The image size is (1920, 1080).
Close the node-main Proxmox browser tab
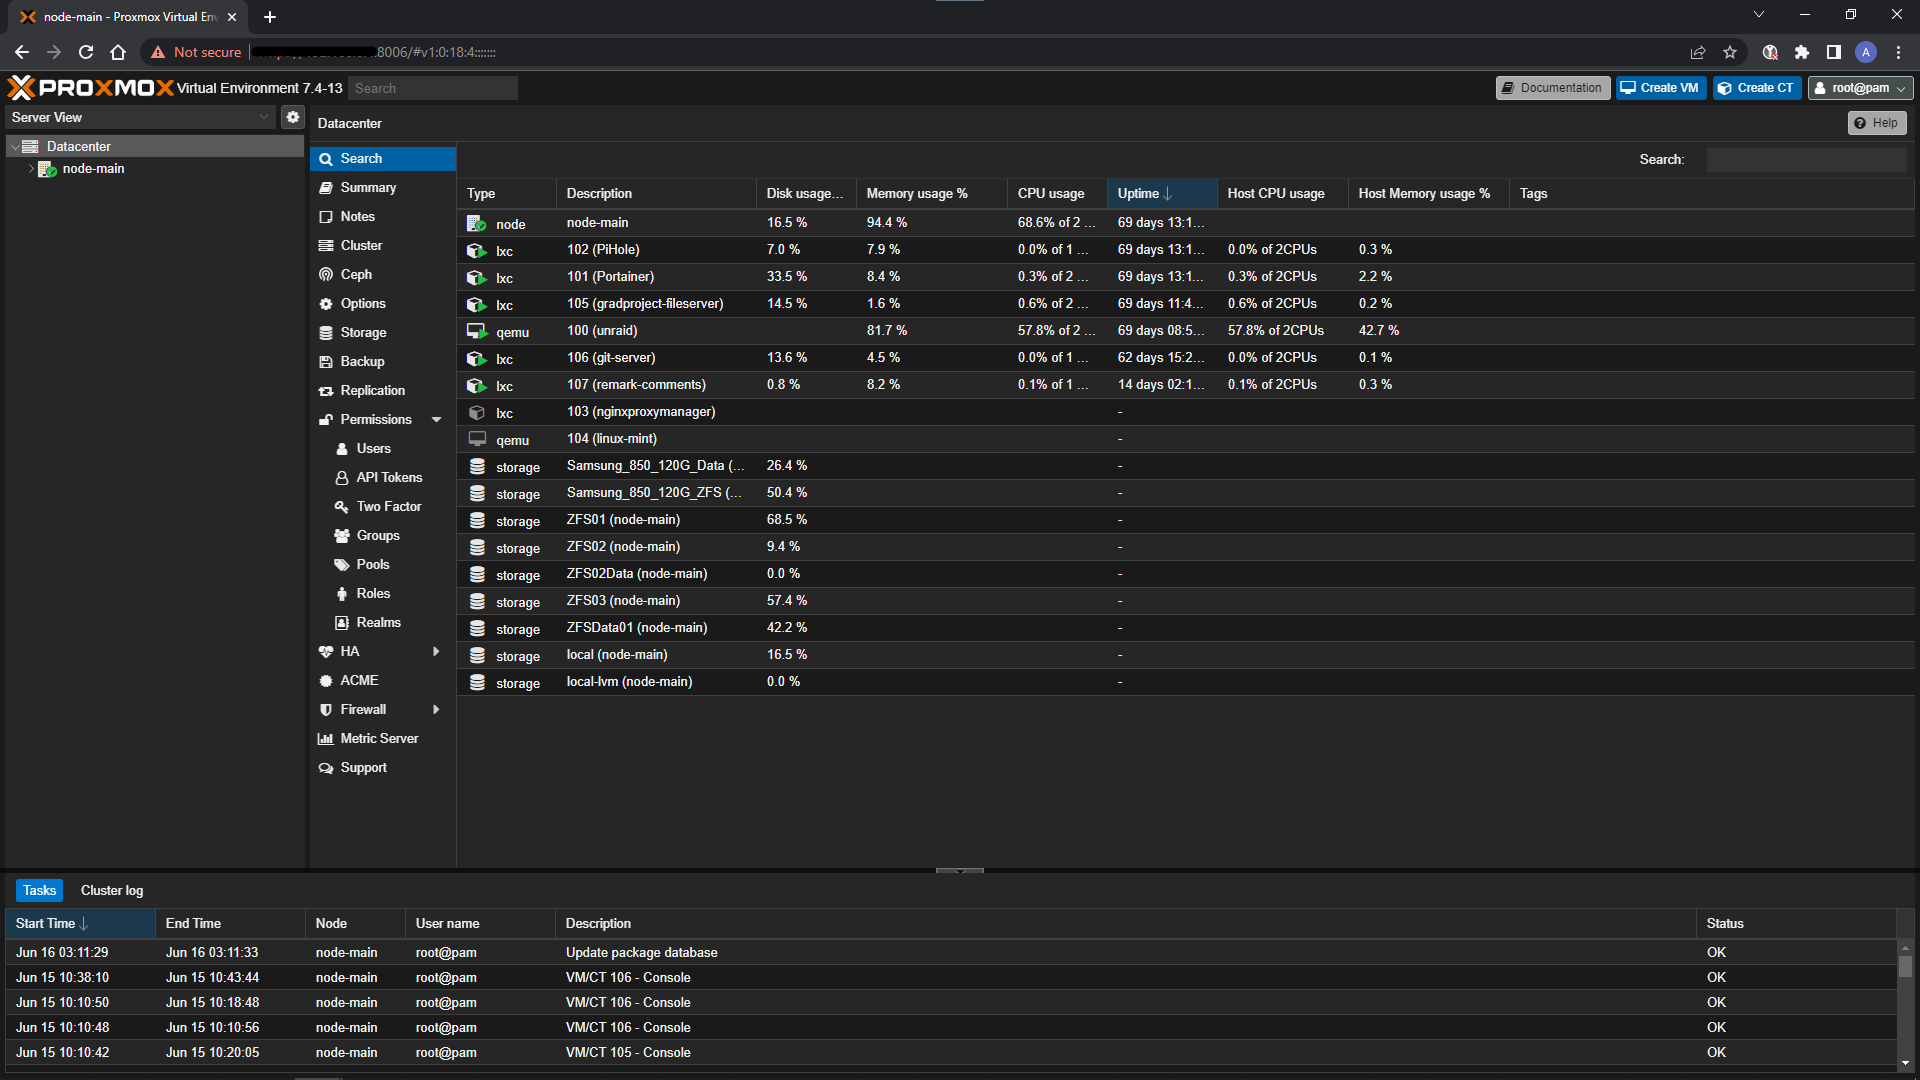coord(232,17)
